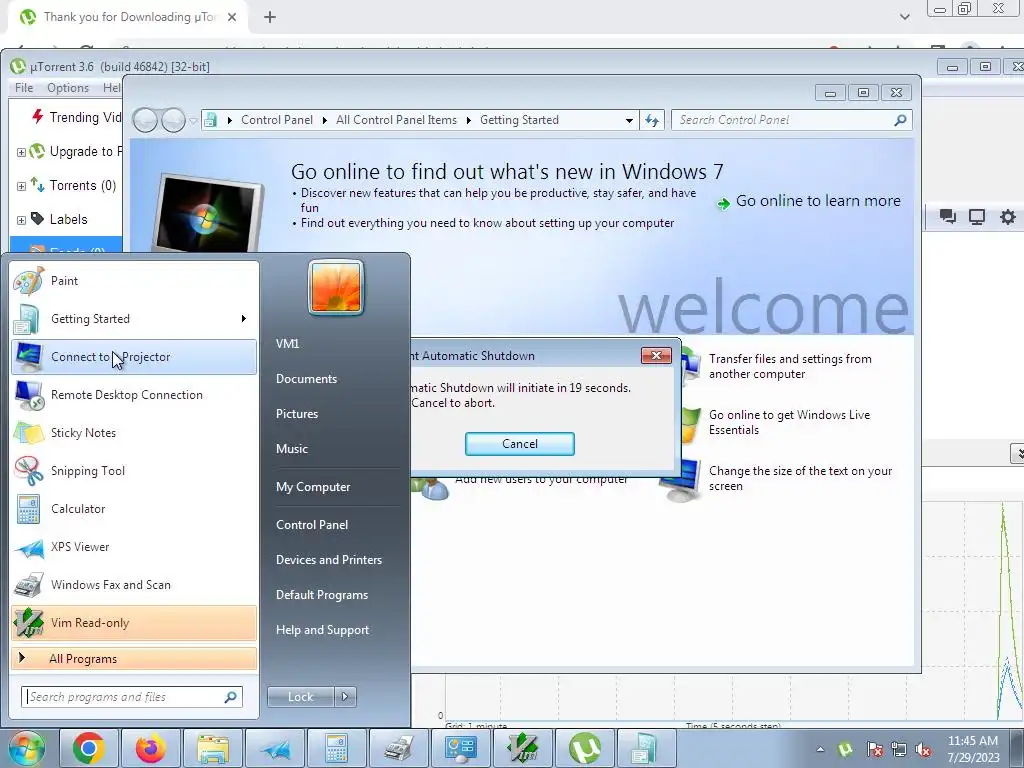This screenshot has height=768, width=1024.
Task: Open the uTorrent File menu
Action: (x=24, y=88)
